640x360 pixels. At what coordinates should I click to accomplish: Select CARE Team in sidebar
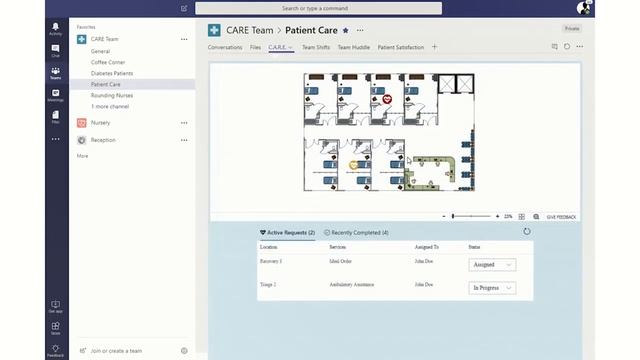click(x=104, y=39)
